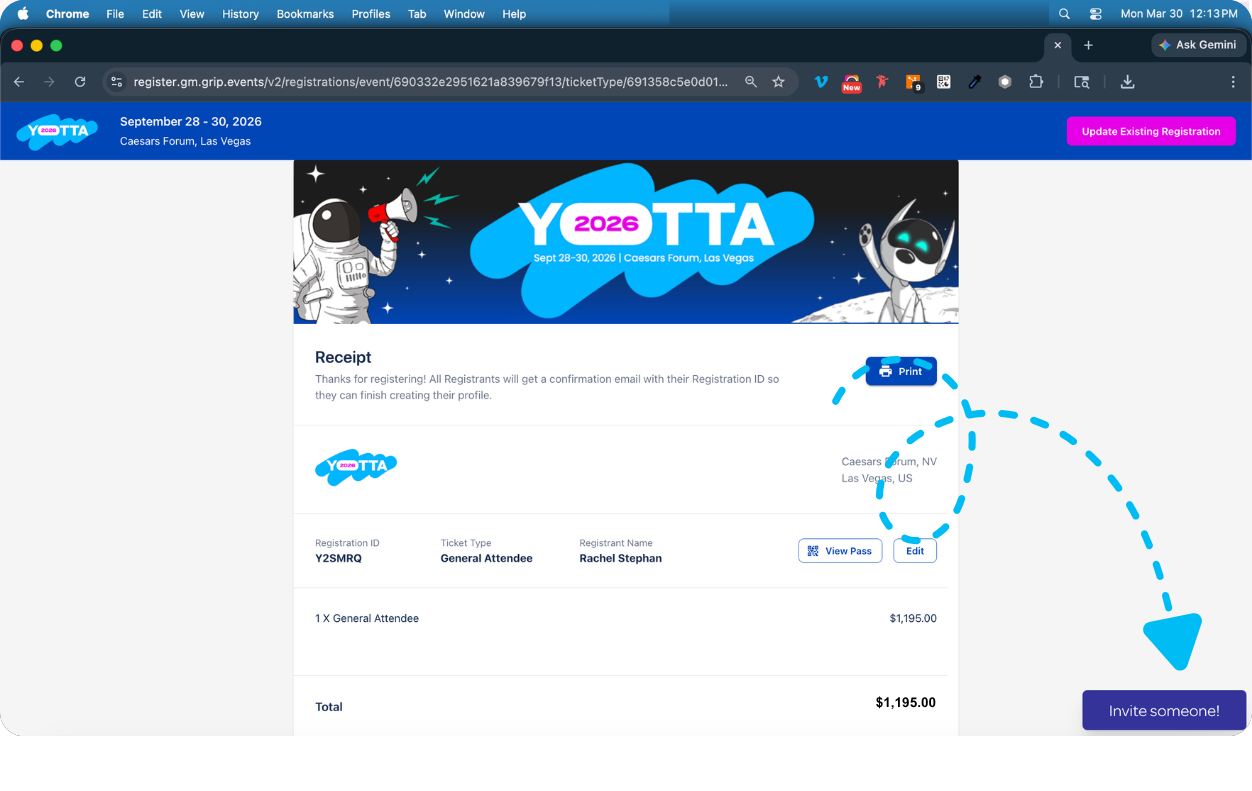
Task: Open the tab search icon in toolbar
Action: [x=1082, y=82]
